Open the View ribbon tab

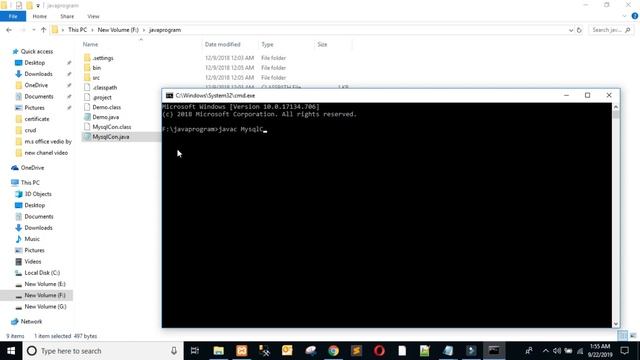(93, 16)
